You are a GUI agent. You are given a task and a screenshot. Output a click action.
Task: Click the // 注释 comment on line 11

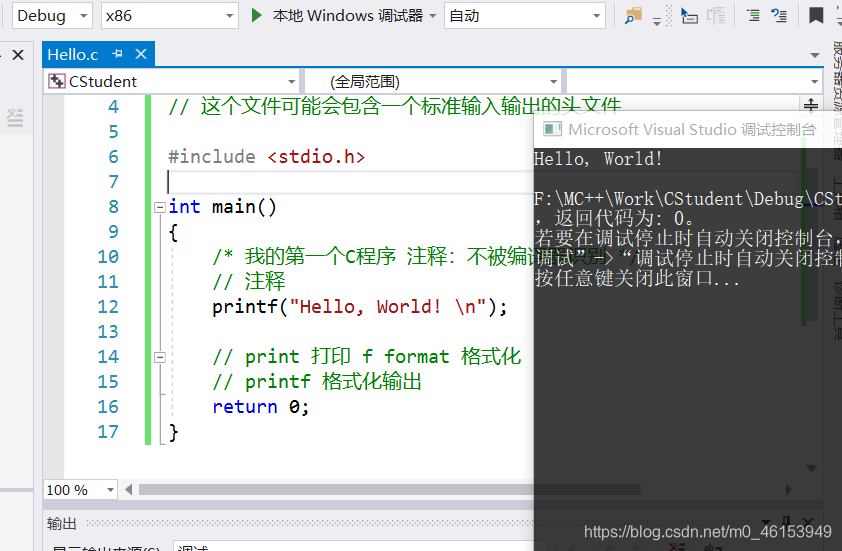click(249, 281)
